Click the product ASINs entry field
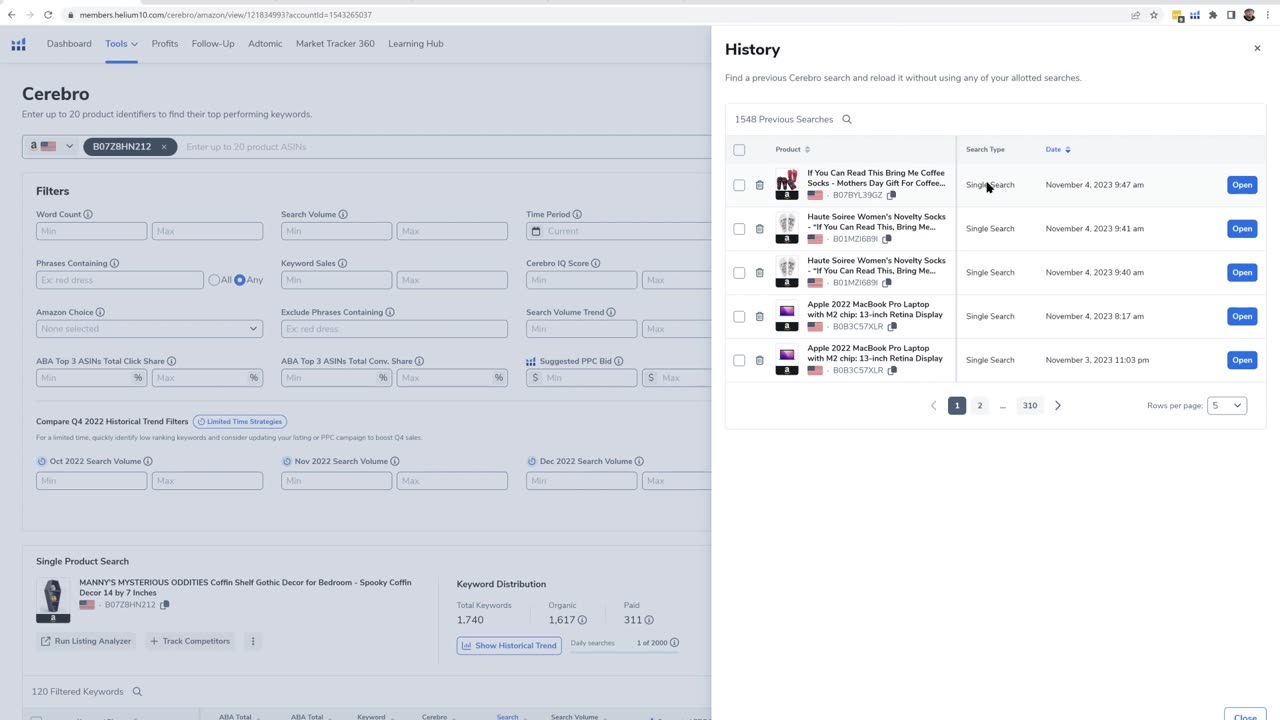 point(445,147)
